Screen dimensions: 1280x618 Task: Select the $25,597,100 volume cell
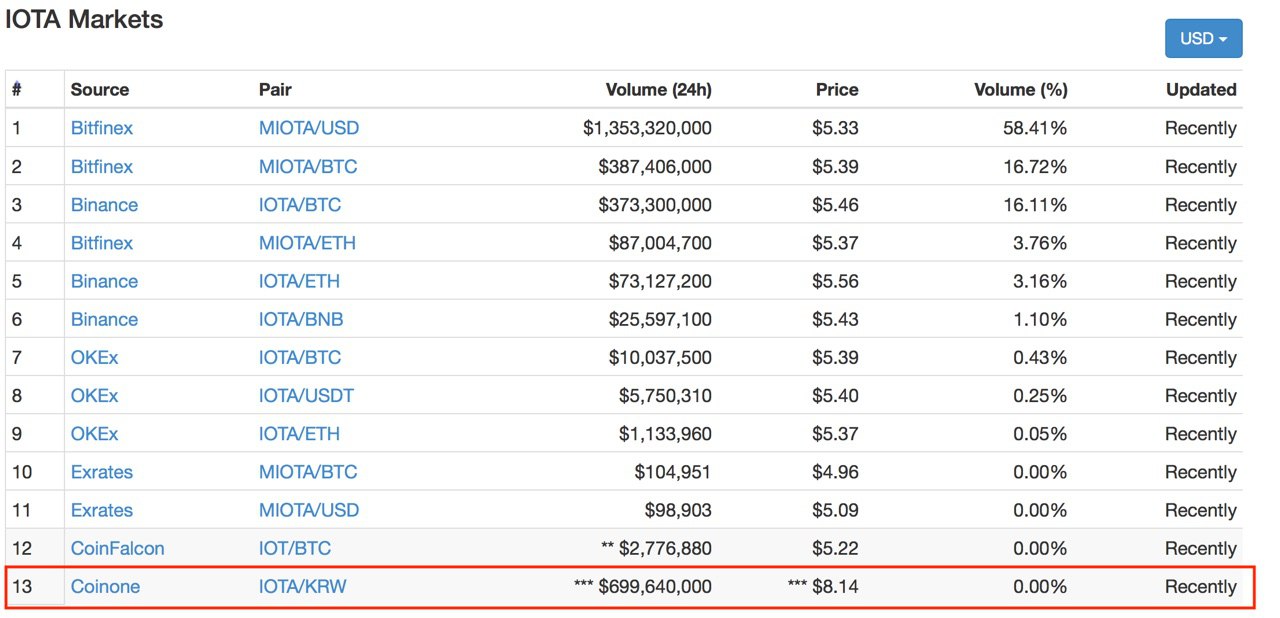point(660,319)
